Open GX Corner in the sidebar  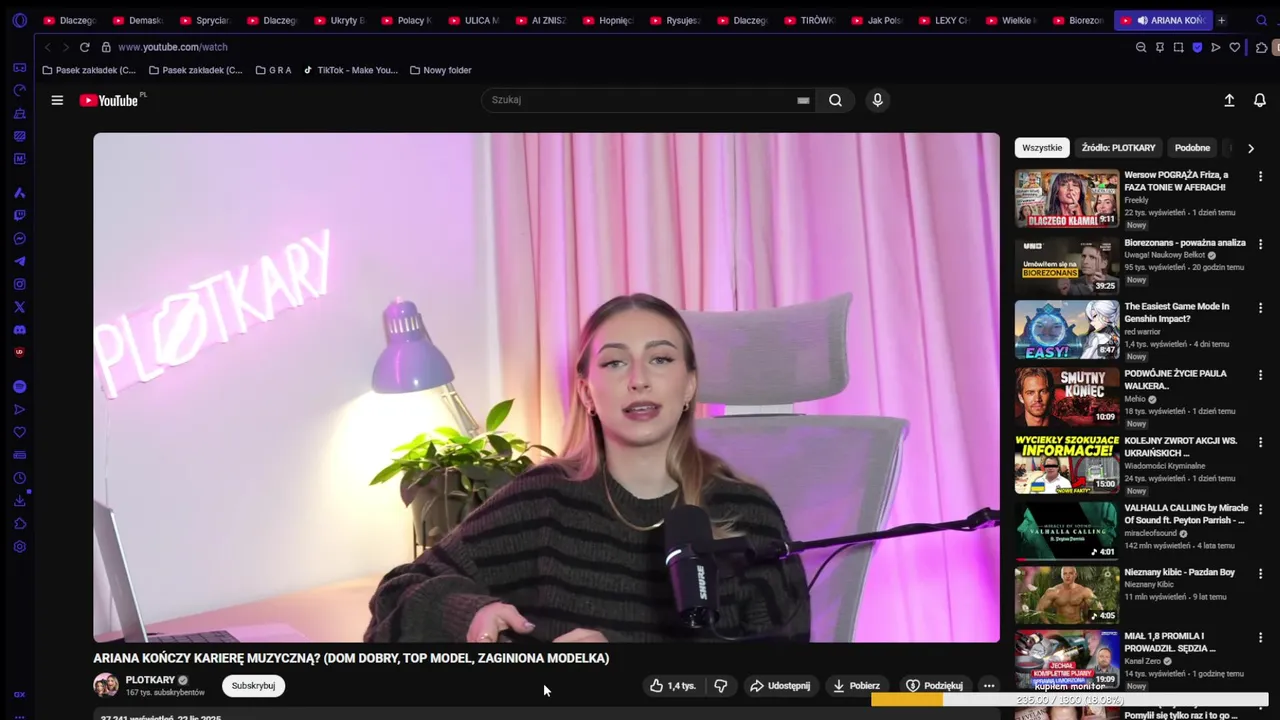pyautogui.click(x=20, y=67)
